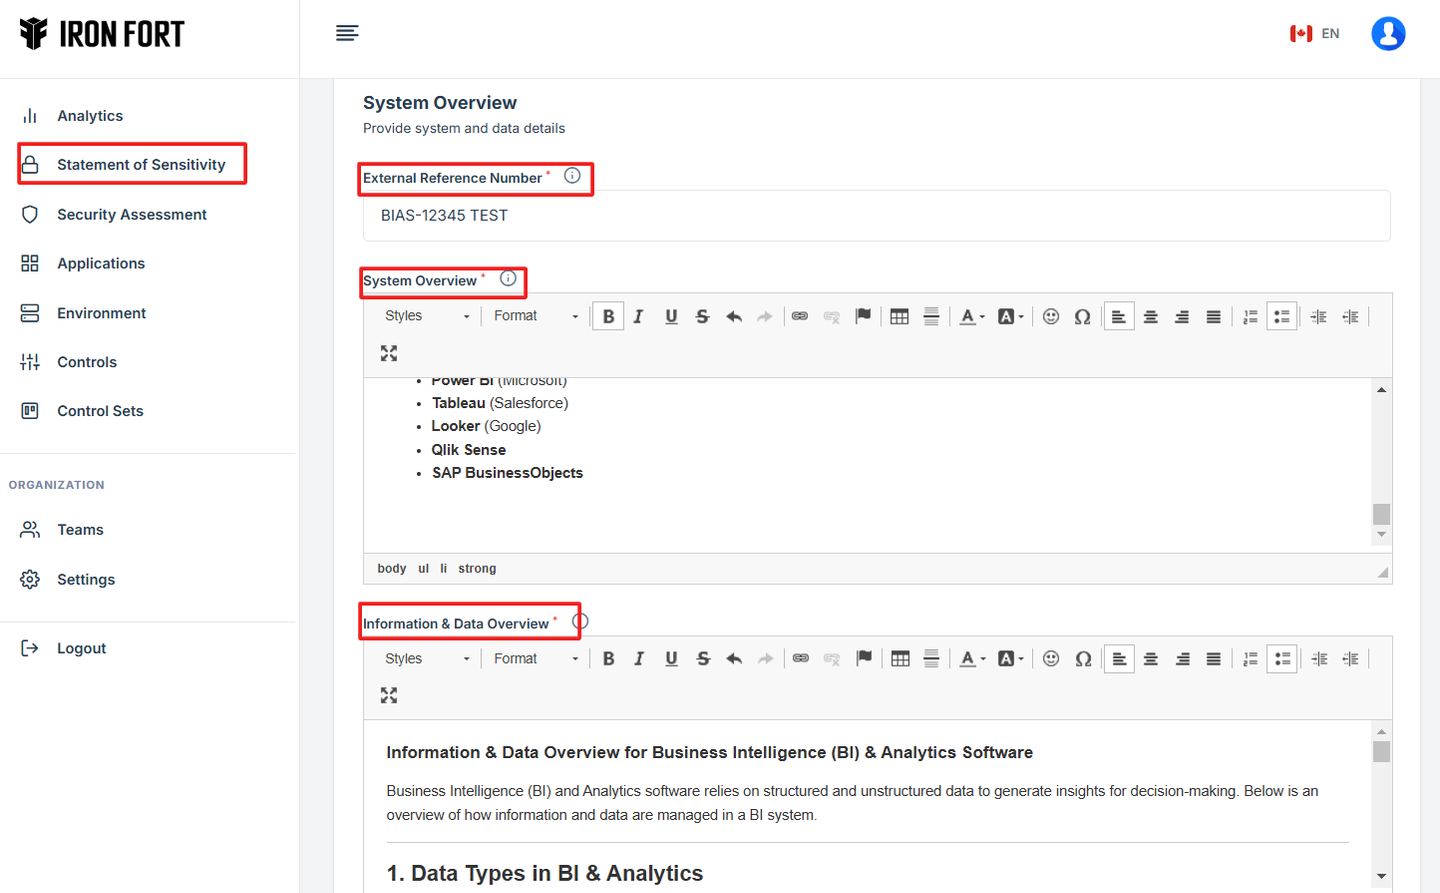Insert special character omega in System Overview editor
The image size is (1440, 893).
click(1082, 316)
